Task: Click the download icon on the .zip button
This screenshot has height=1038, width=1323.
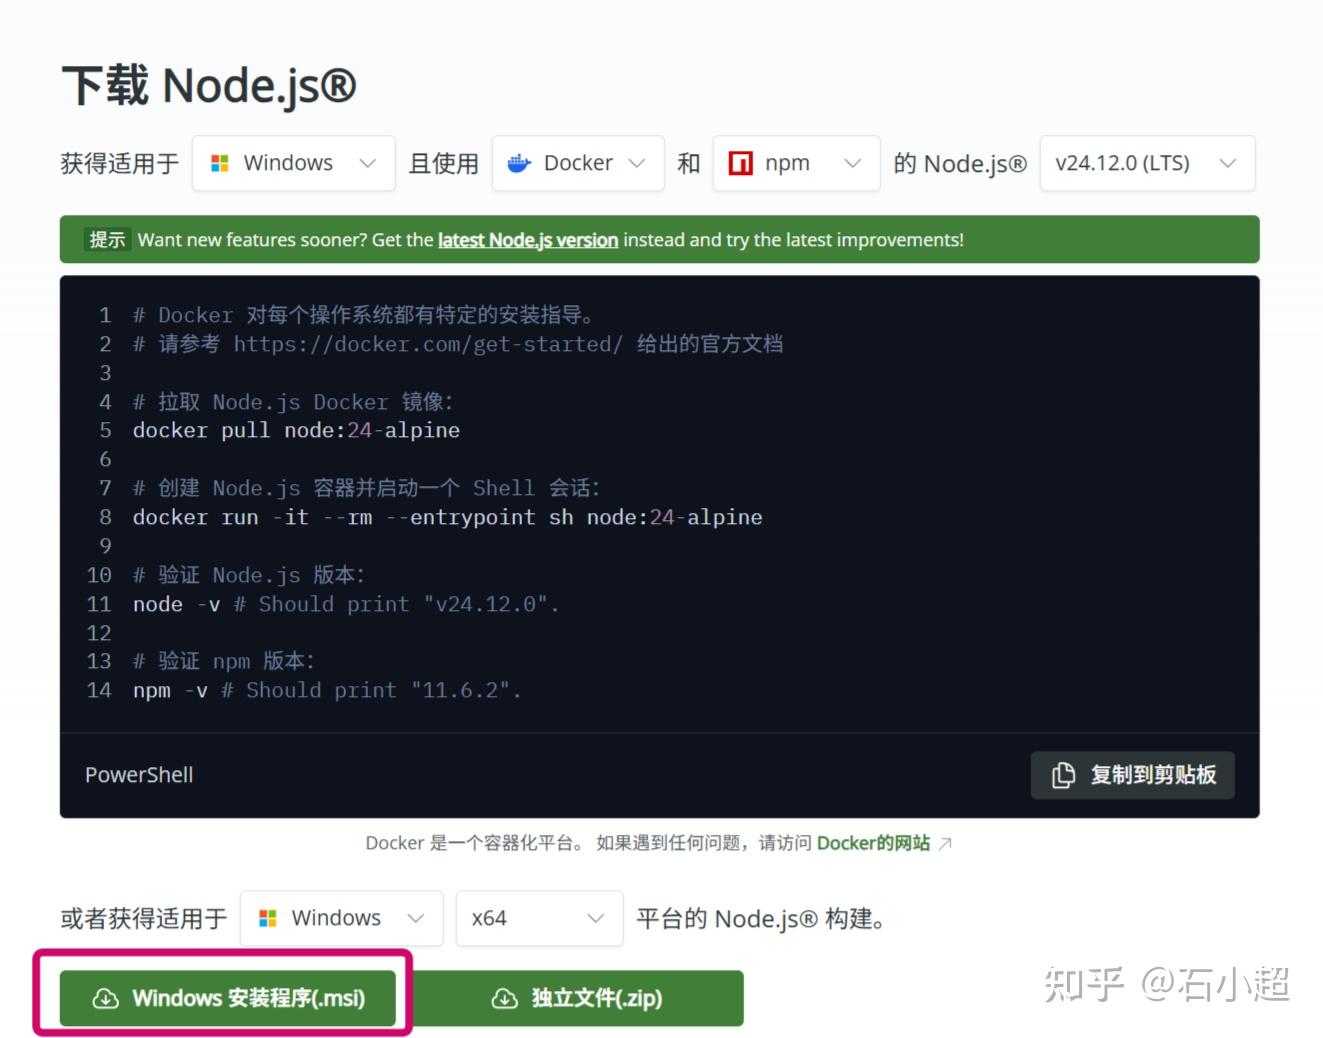Action: pyautogui.click(x=505, y=998)
